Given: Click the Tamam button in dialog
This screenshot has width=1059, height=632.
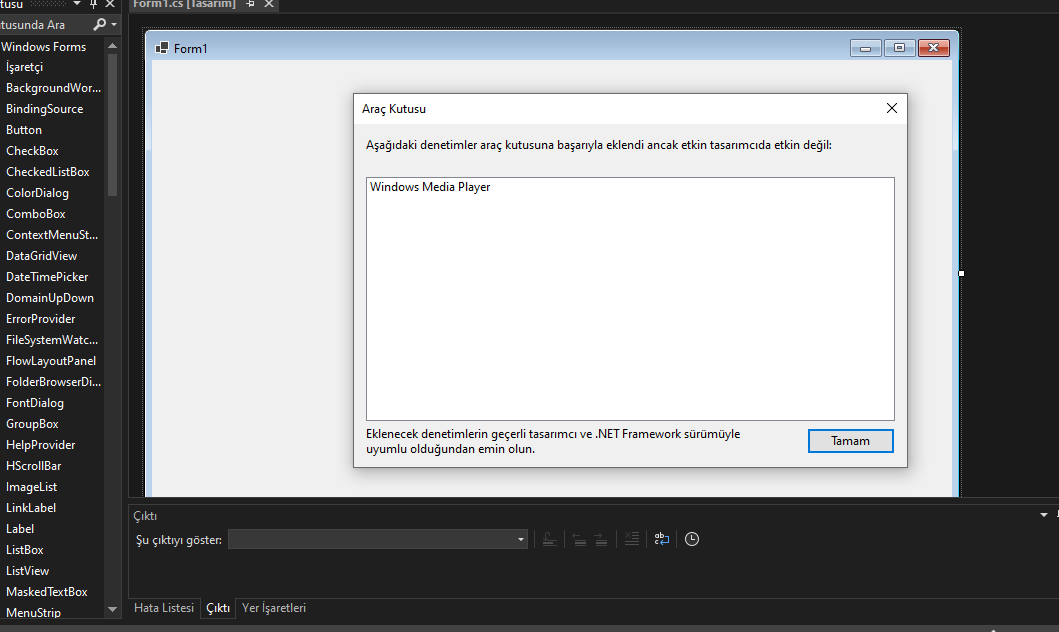Looking at the screenshot, I should pyautogui.click(x=850, y=441).
